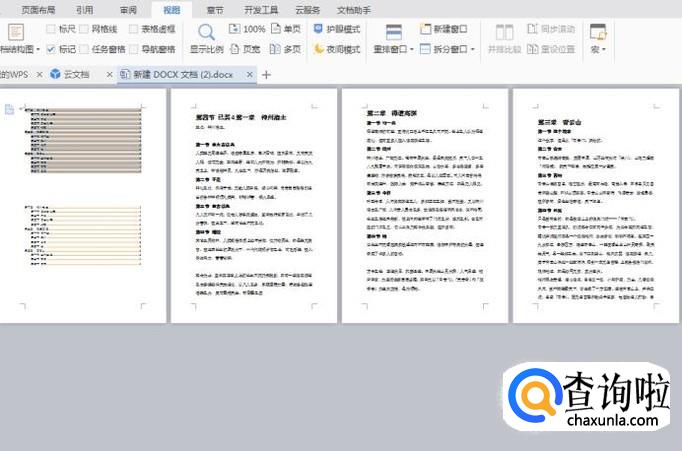Screen dimensions: 682x451
Task: Turn on 夜间模式 night mode
Action: pos(335,48)
